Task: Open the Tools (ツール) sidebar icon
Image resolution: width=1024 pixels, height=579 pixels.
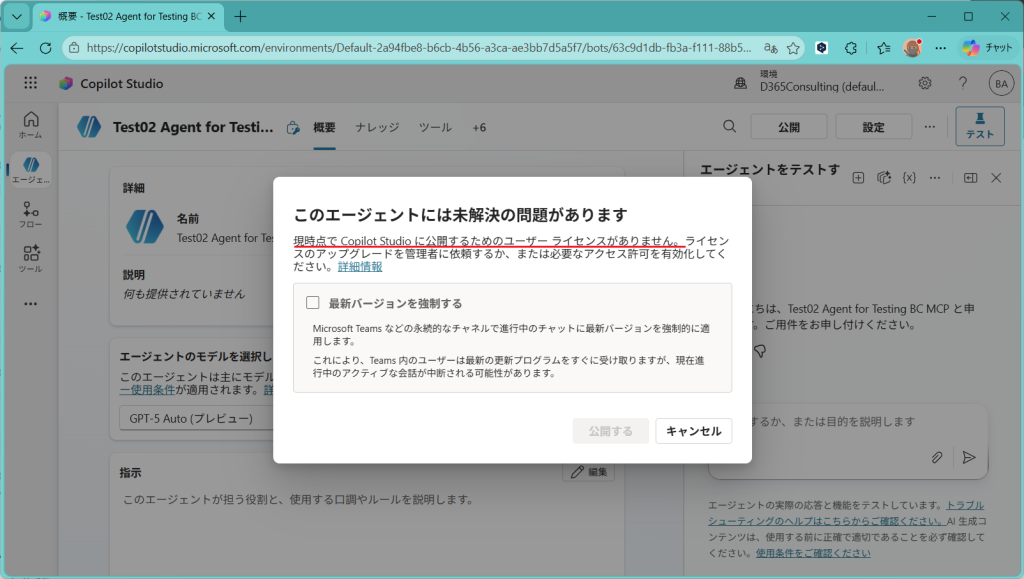Action: [31, 258]
